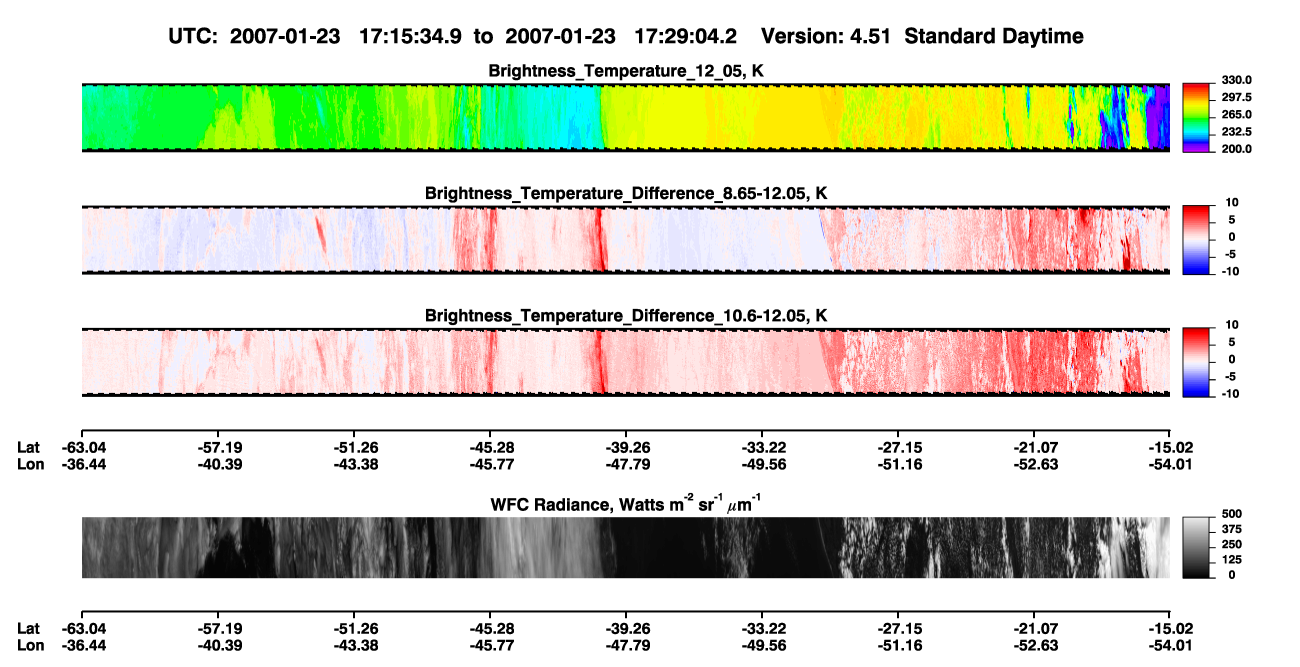Click the '-10' label on the 8.65-12.05 colorbar

click(1229, 271)
